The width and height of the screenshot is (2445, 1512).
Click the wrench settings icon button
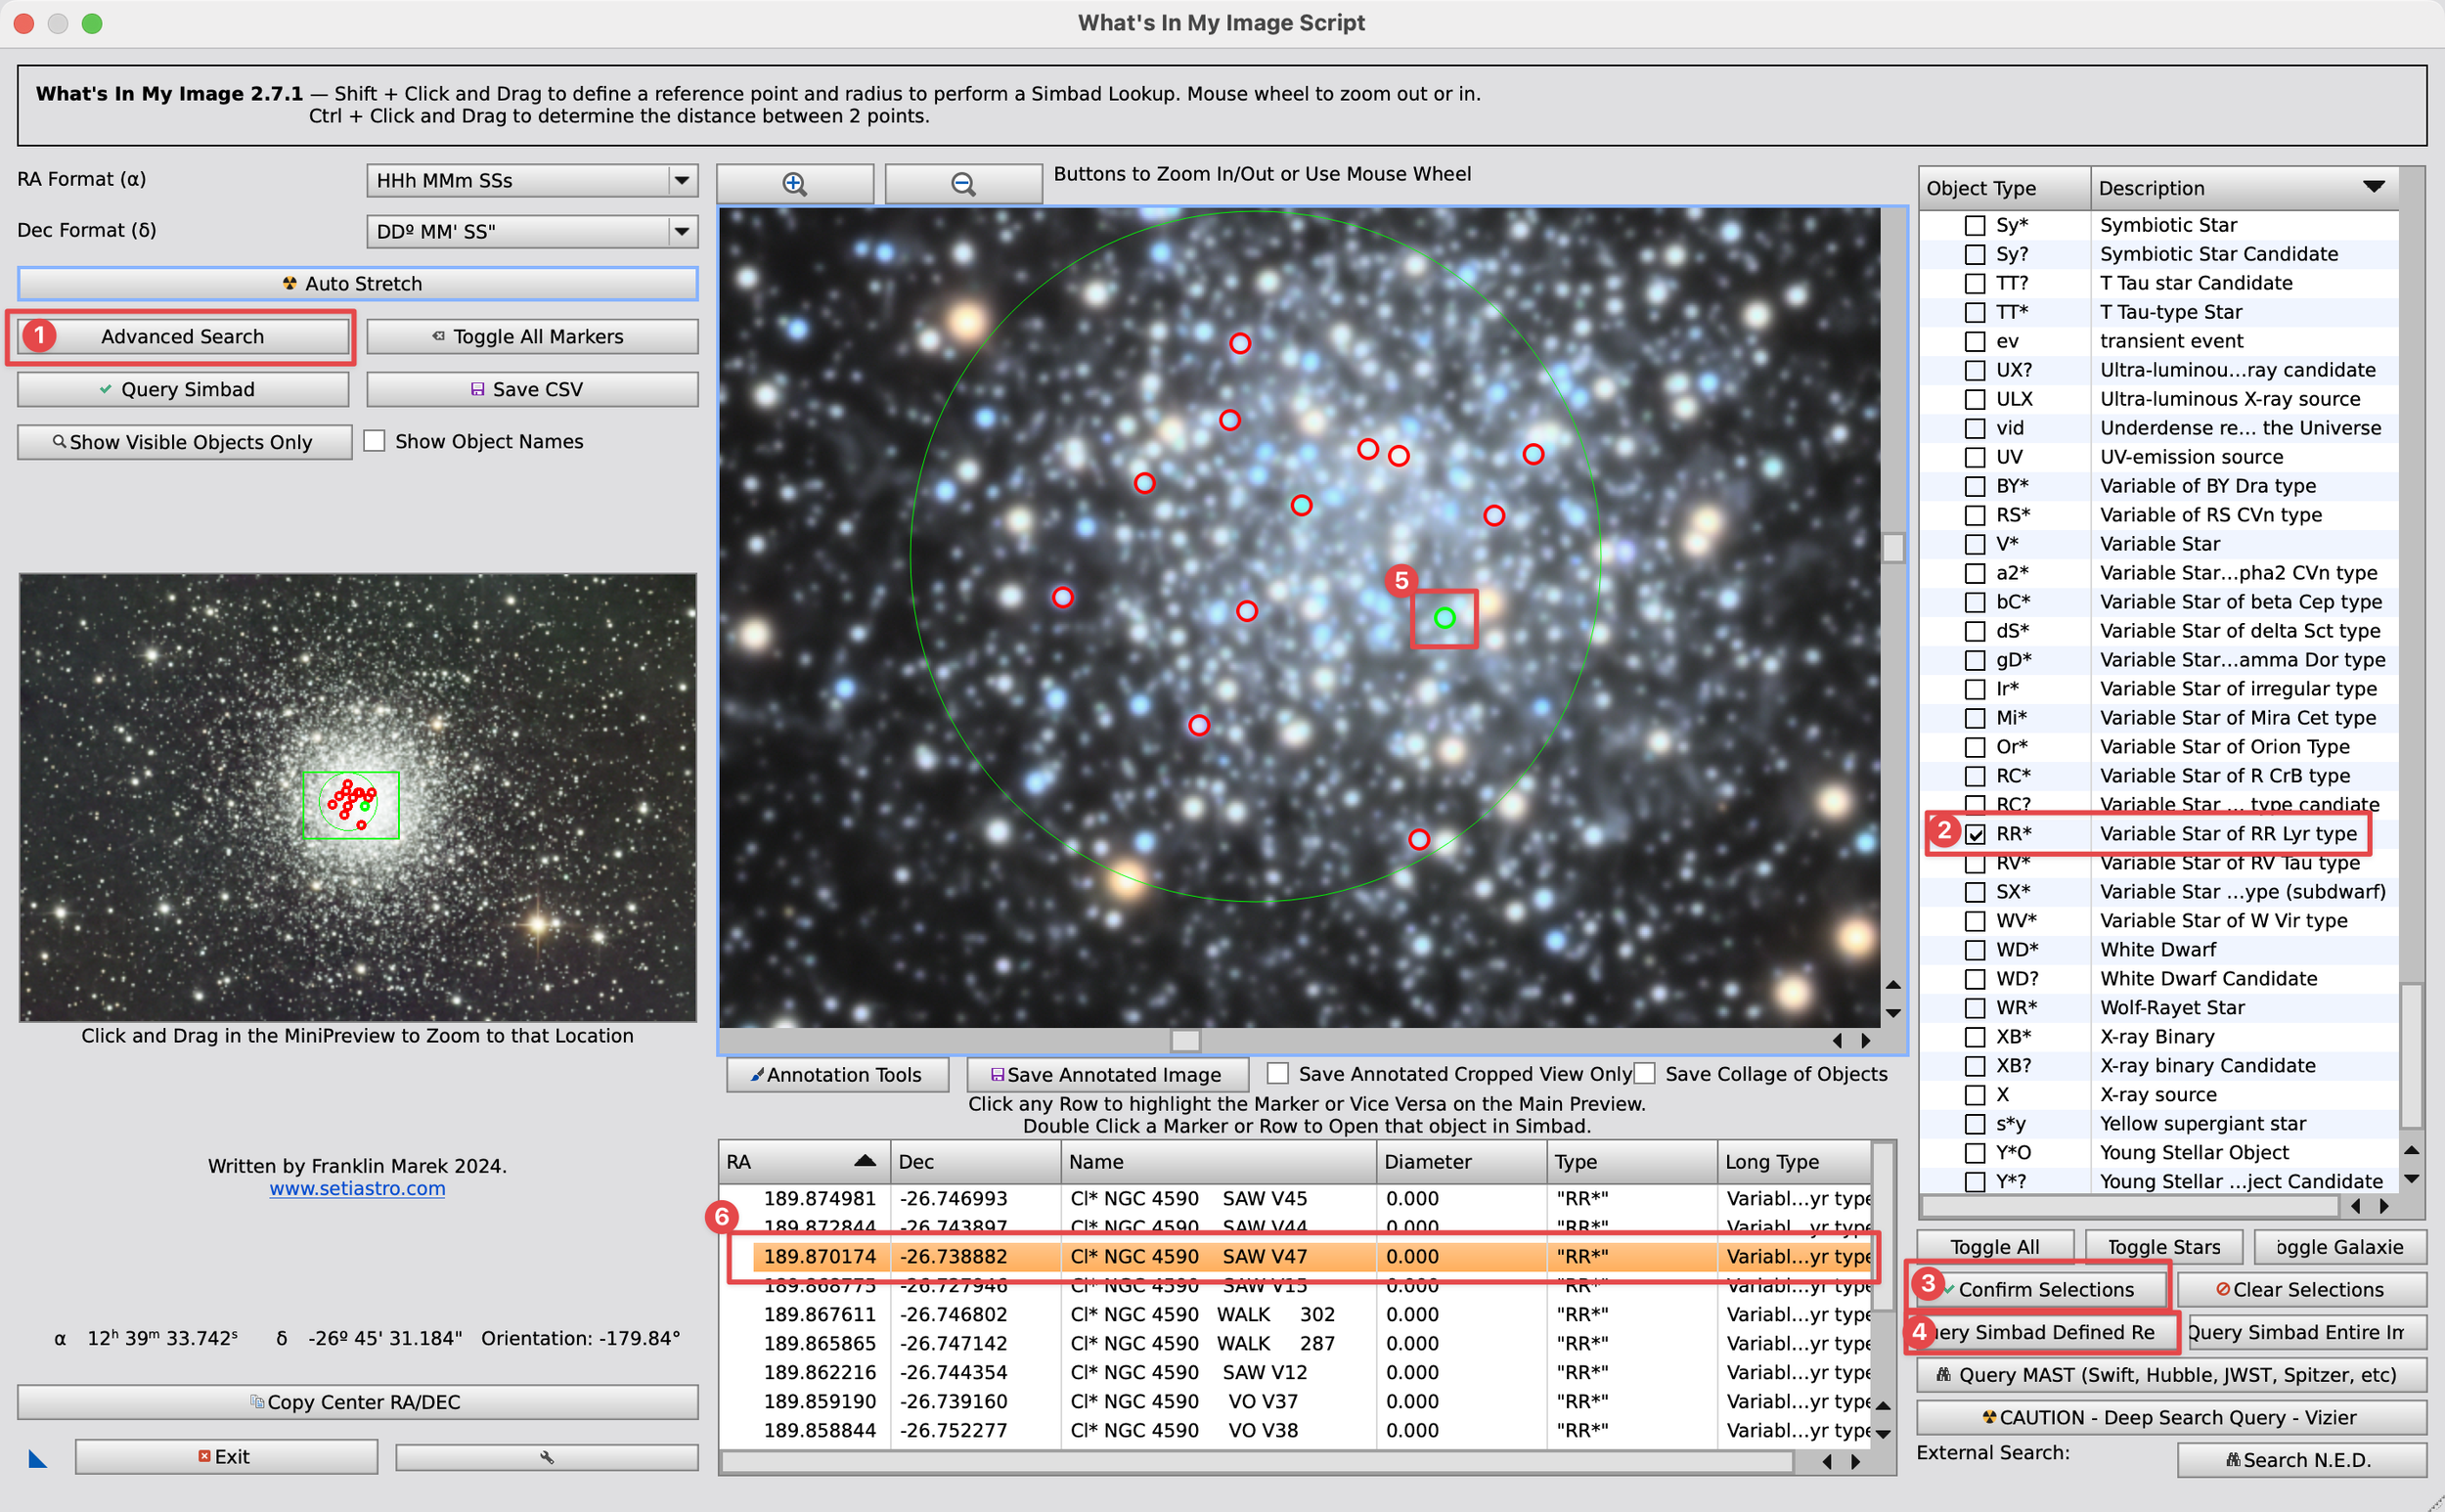click(x=546, y=1457)
